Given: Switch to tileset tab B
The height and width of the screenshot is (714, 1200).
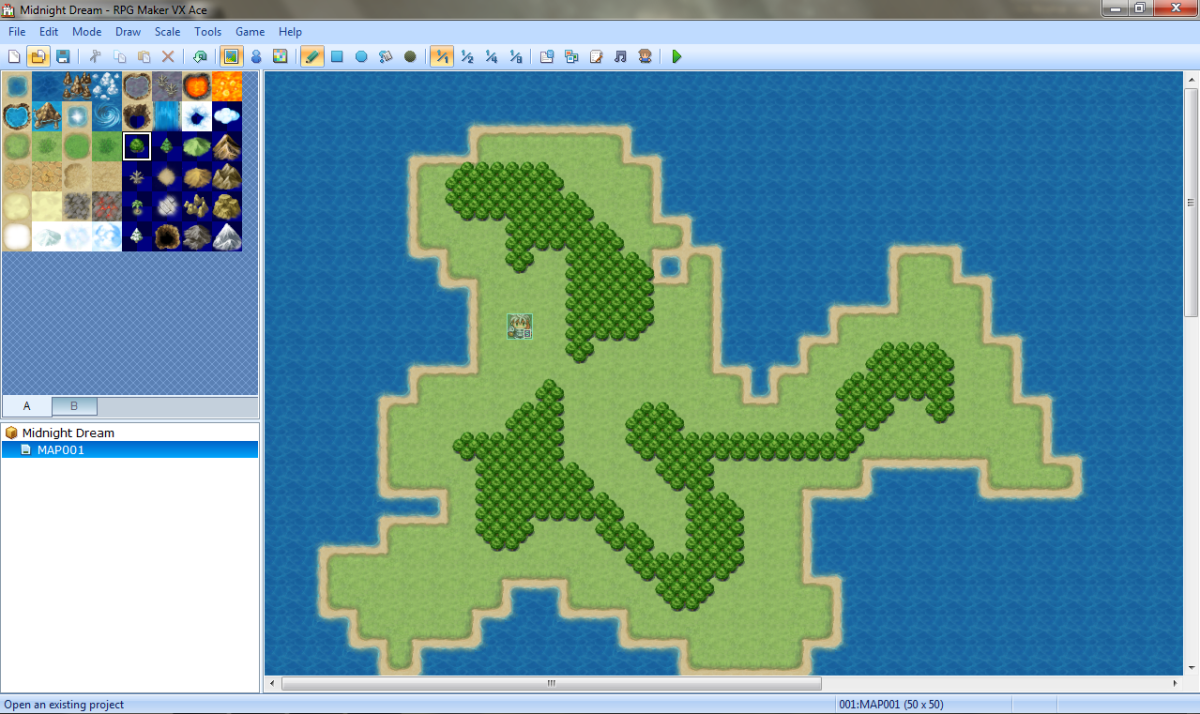Looking at the screenshot, I should pos(75,406).
